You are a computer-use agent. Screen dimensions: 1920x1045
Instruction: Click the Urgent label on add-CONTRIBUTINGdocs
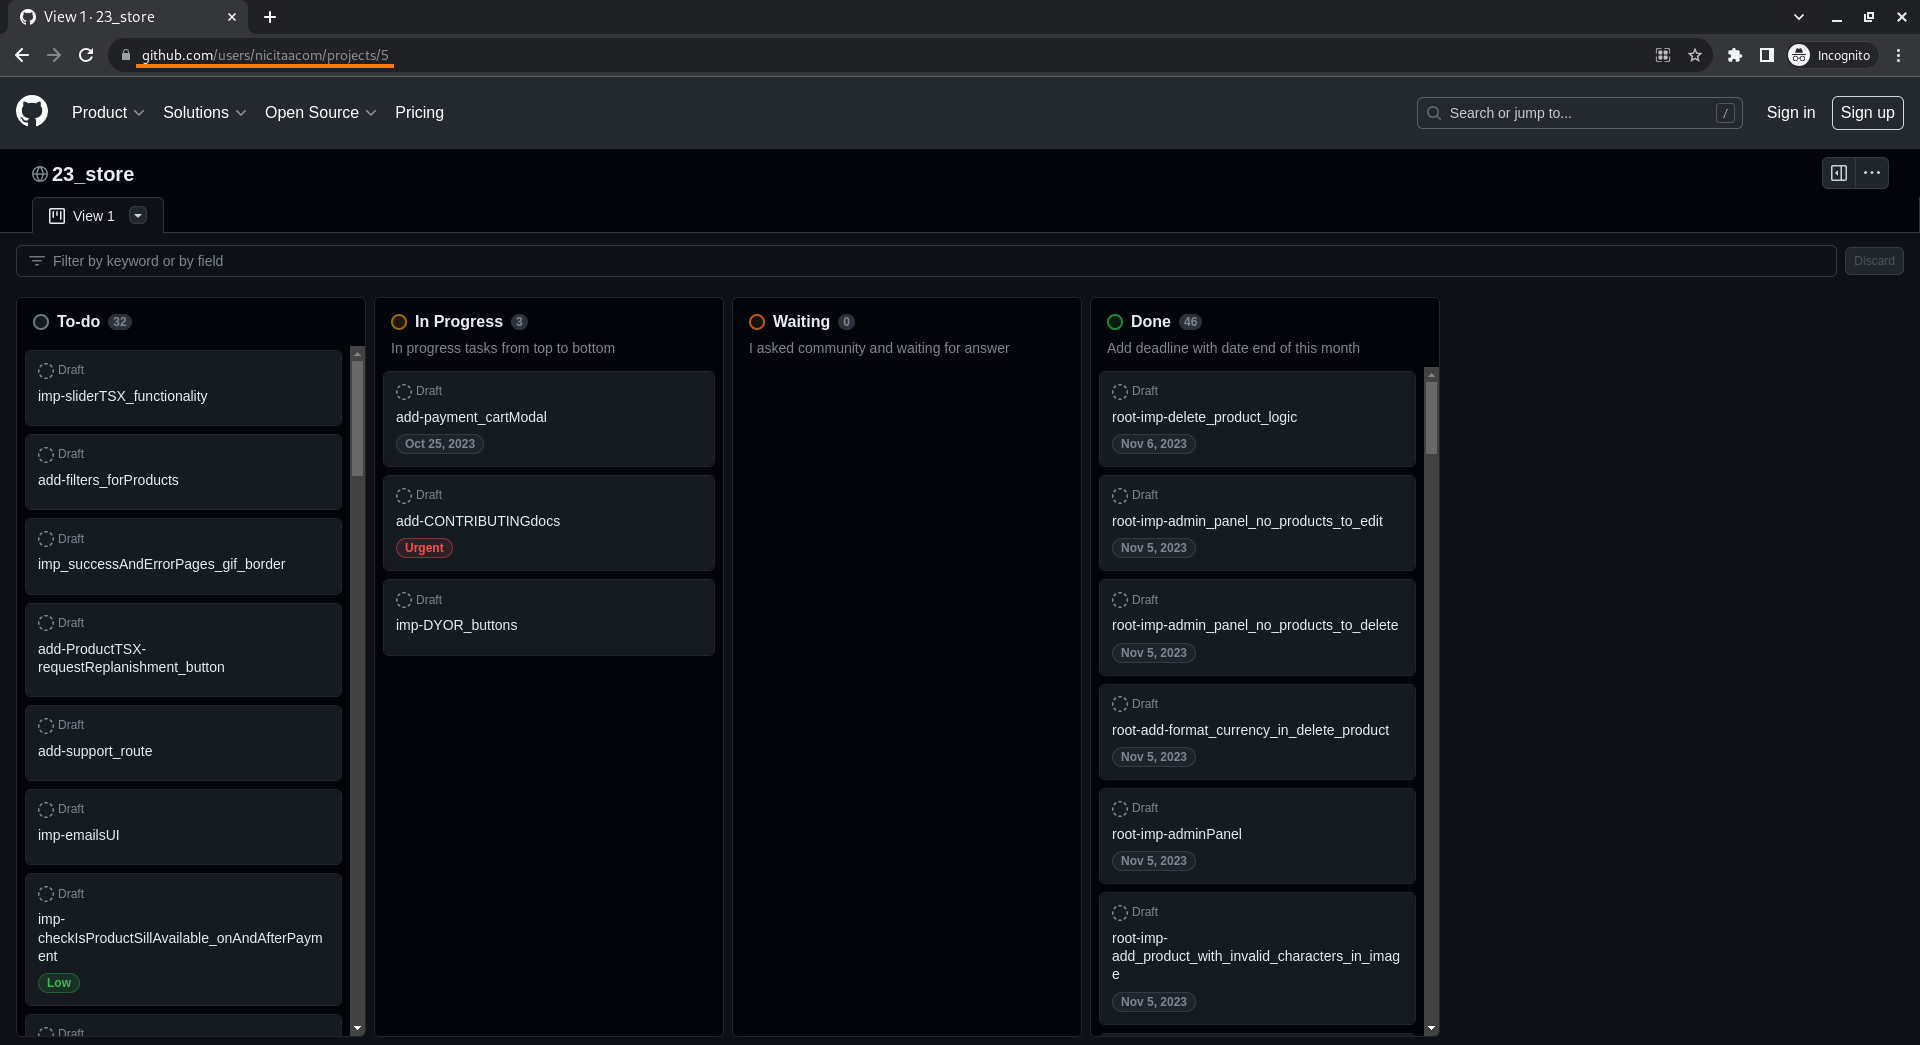click(424, 548)
